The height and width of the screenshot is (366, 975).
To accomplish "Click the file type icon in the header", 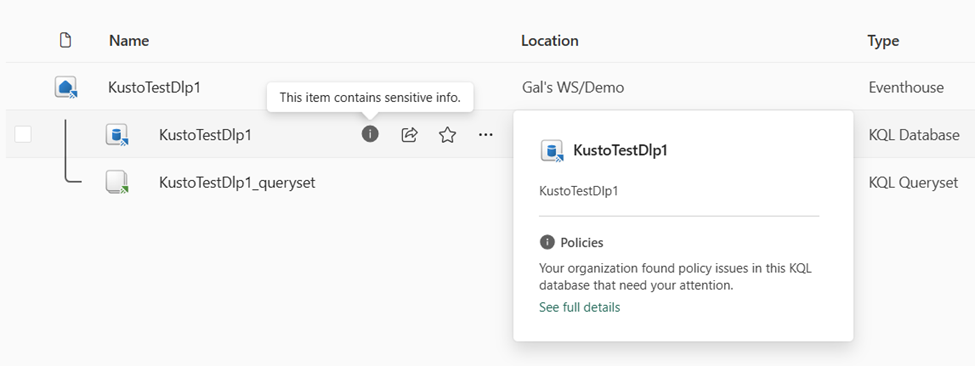I will [65, 40].
